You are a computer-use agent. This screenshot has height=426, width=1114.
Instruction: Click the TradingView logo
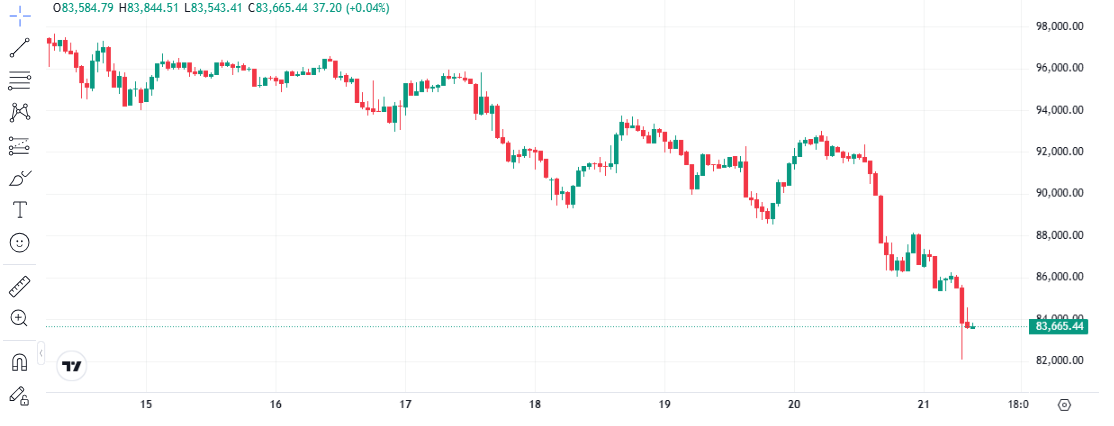click(x=71, y=366)
